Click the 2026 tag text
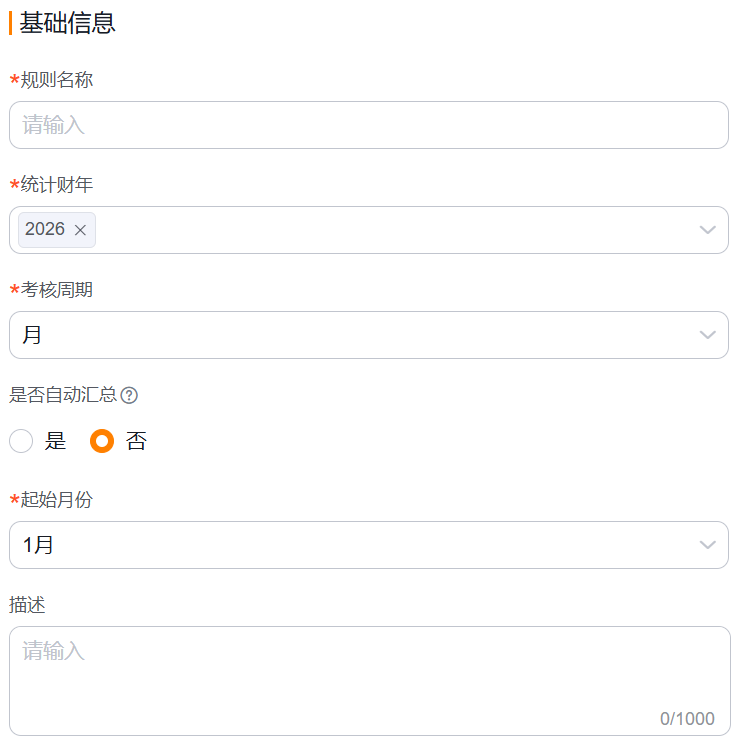The image size is (744, 744). (x=45, y=230)
